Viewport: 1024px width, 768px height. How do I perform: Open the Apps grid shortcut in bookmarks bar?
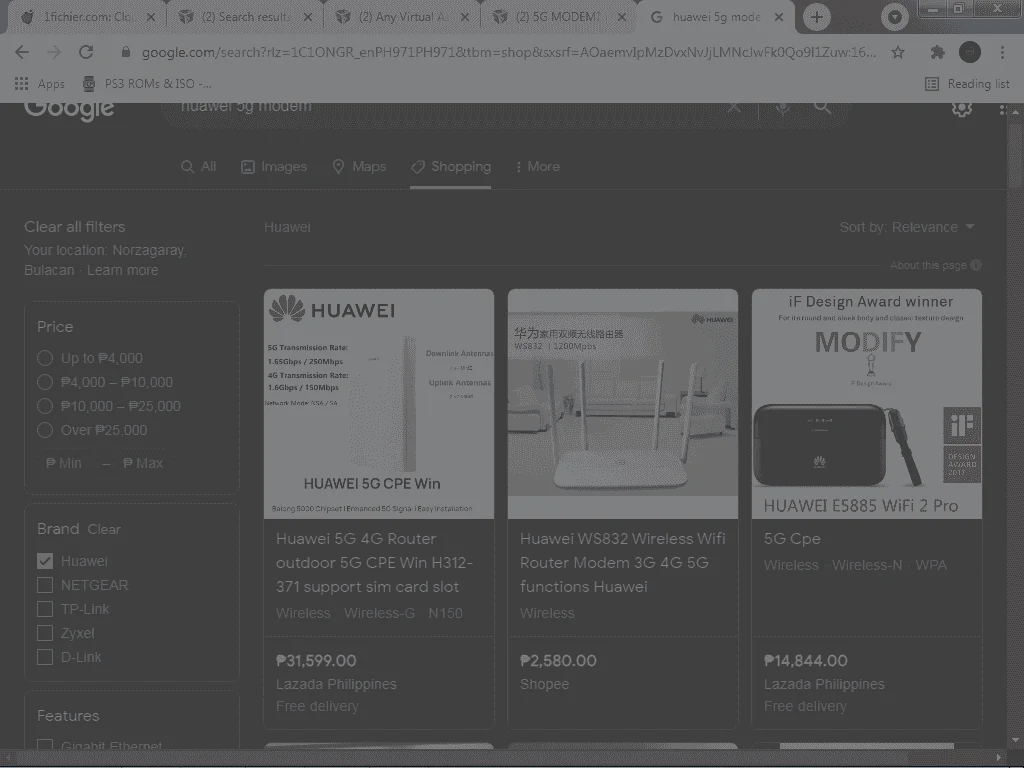click(x=39, y=84)
